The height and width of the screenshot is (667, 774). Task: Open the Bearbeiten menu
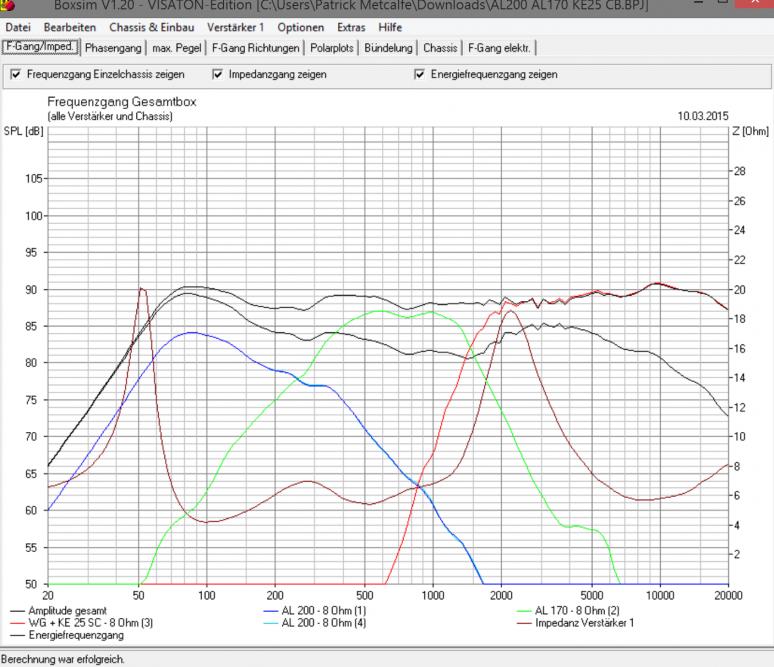pos(70,26)
